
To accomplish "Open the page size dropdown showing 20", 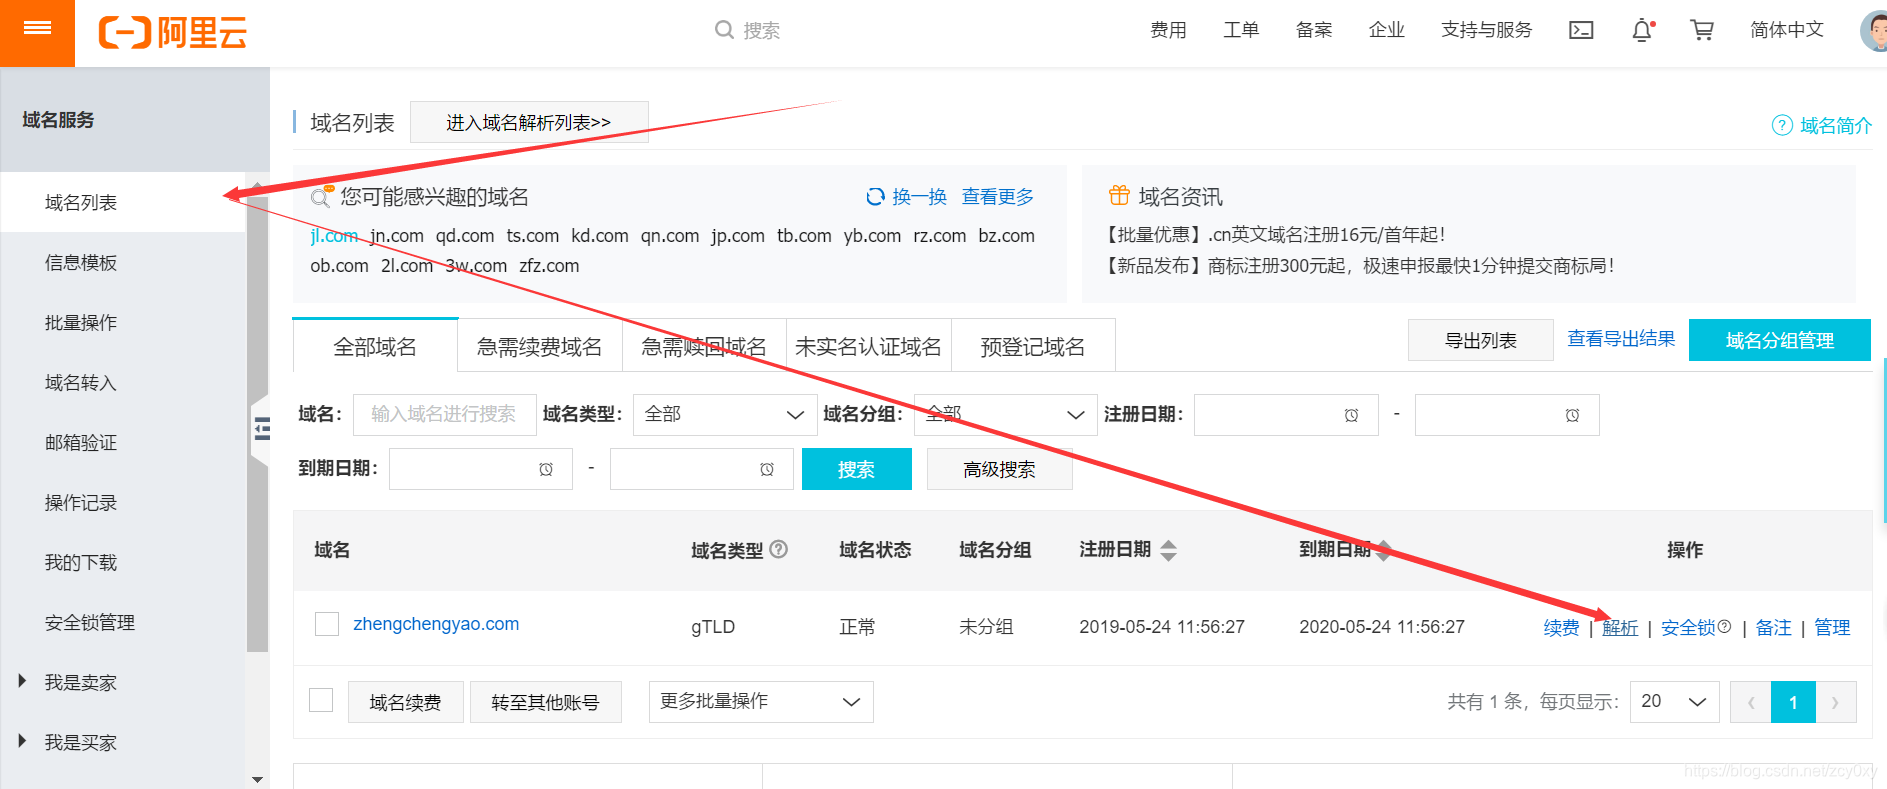I will point(1675,702).
